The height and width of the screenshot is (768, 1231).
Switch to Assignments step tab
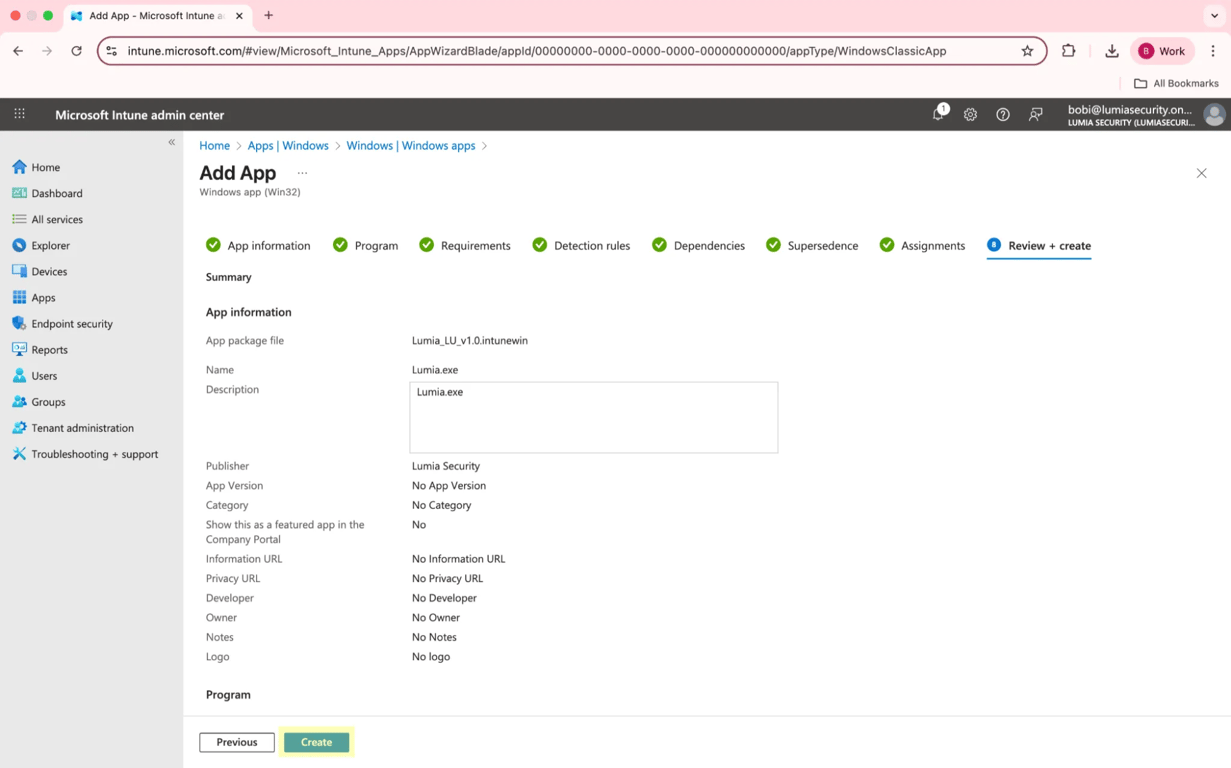922,245
